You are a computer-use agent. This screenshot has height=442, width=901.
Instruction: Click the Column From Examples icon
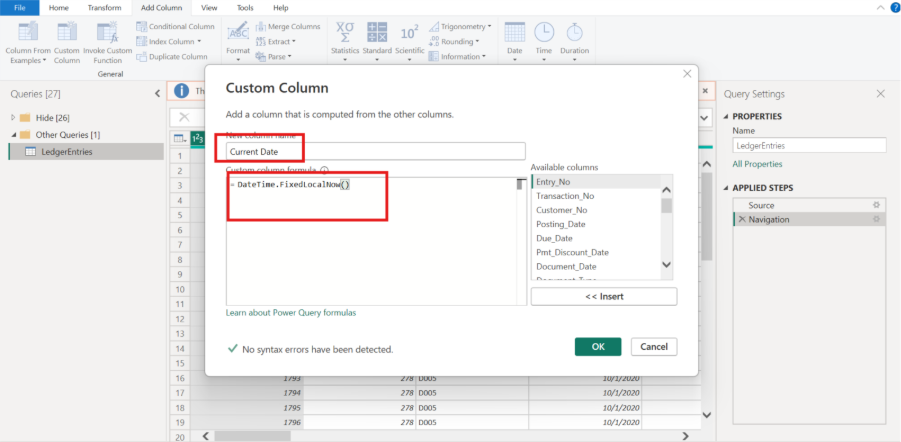(x=26, y=31)
